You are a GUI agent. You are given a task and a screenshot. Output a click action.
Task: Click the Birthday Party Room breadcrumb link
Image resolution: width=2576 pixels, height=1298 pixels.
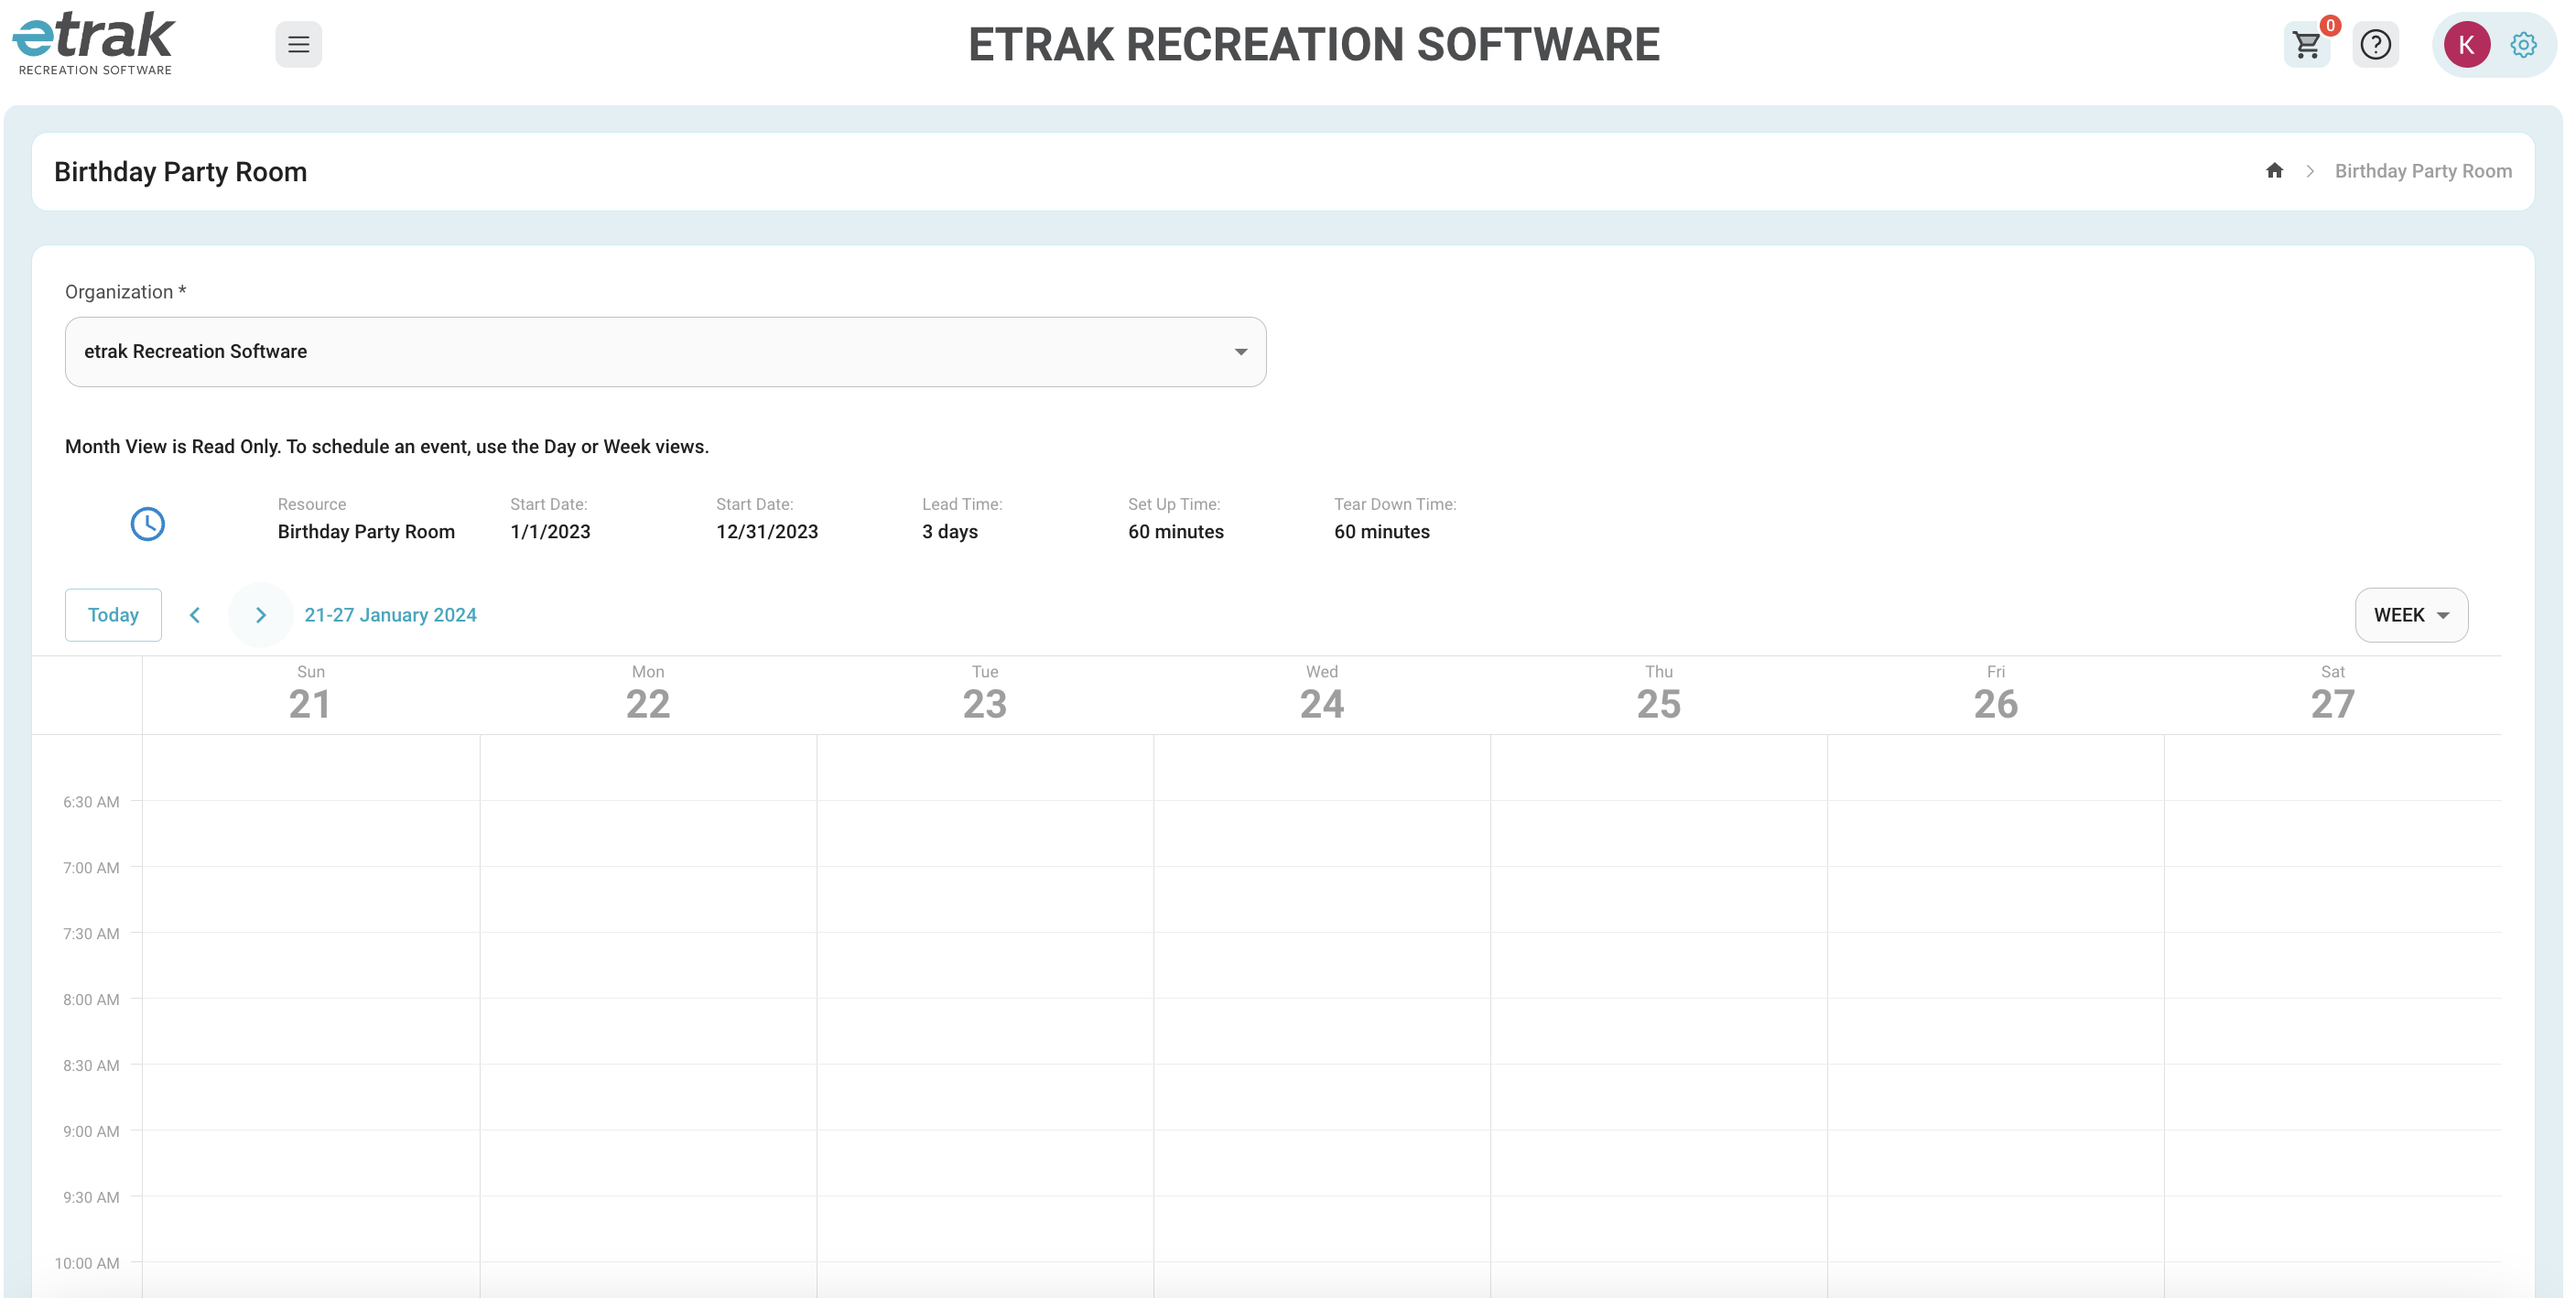click(2423, 171)
